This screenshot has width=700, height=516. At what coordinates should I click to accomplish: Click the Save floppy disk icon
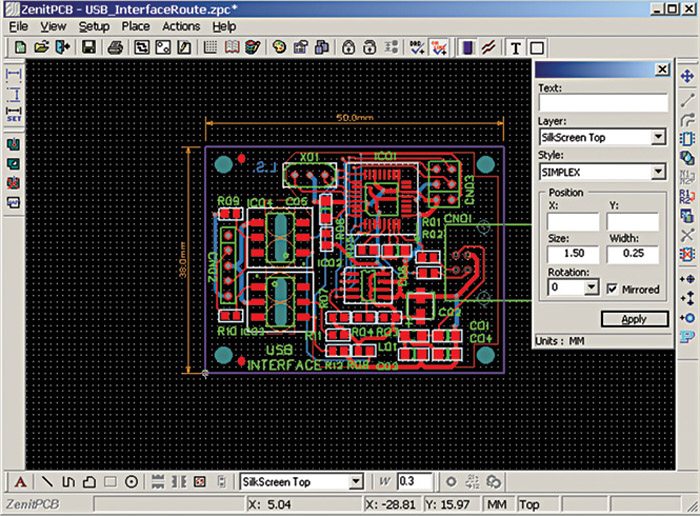point(88,47)
